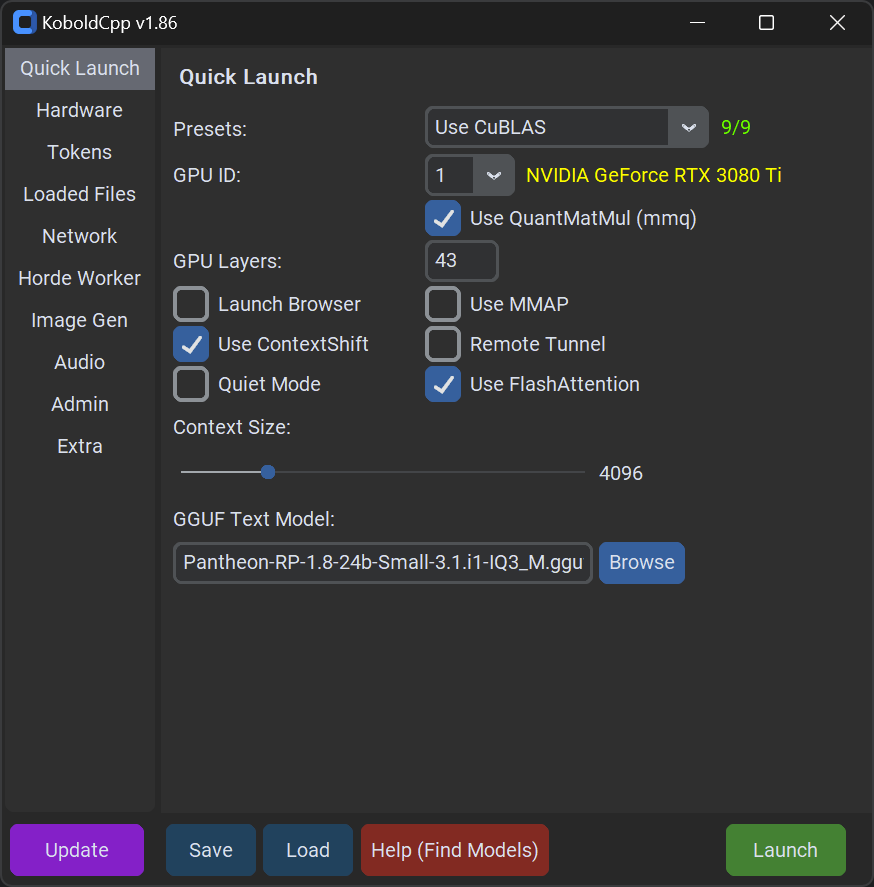Close the KoboldCpp window

(837, 23)
